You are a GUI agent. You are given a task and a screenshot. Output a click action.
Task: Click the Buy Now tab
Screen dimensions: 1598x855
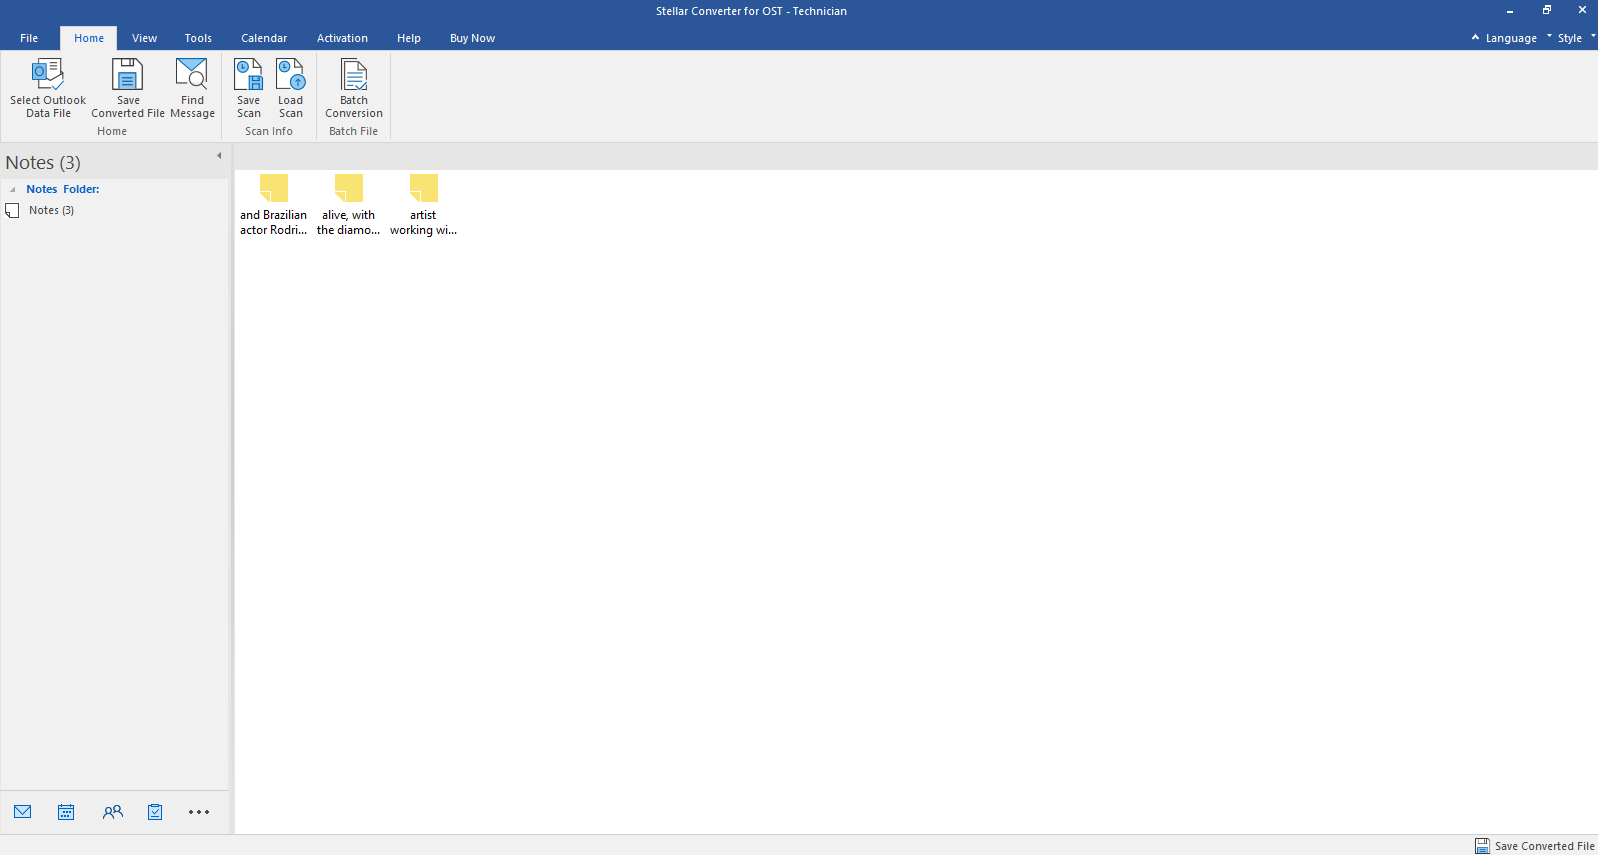point(472,38)
